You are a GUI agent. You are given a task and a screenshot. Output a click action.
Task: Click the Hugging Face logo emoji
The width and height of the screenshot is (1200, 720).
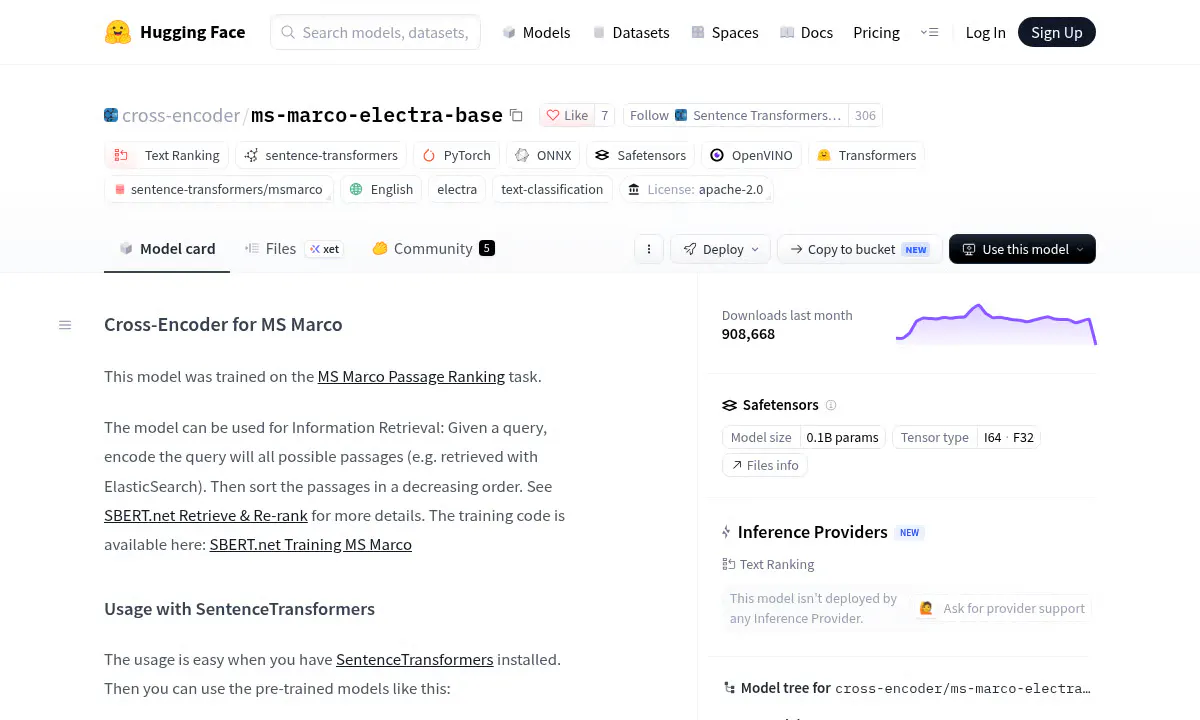tap(118, 32)
